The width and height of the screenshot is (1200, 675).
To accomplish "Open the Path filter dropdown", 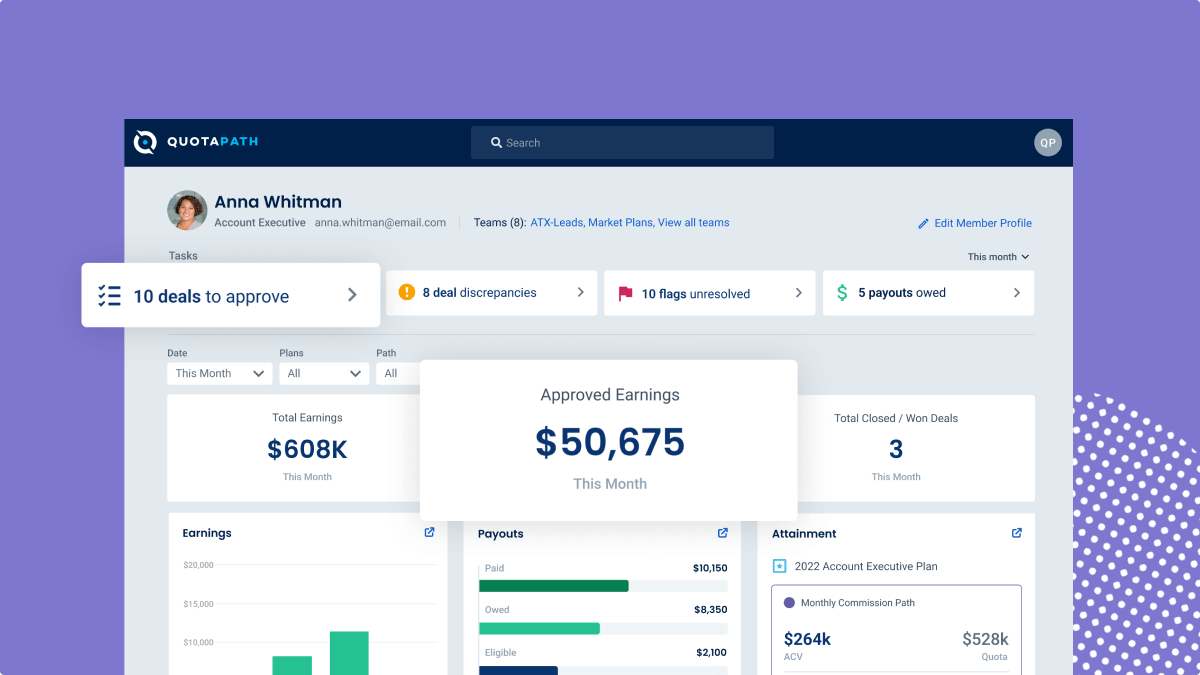I will point(398,373).
